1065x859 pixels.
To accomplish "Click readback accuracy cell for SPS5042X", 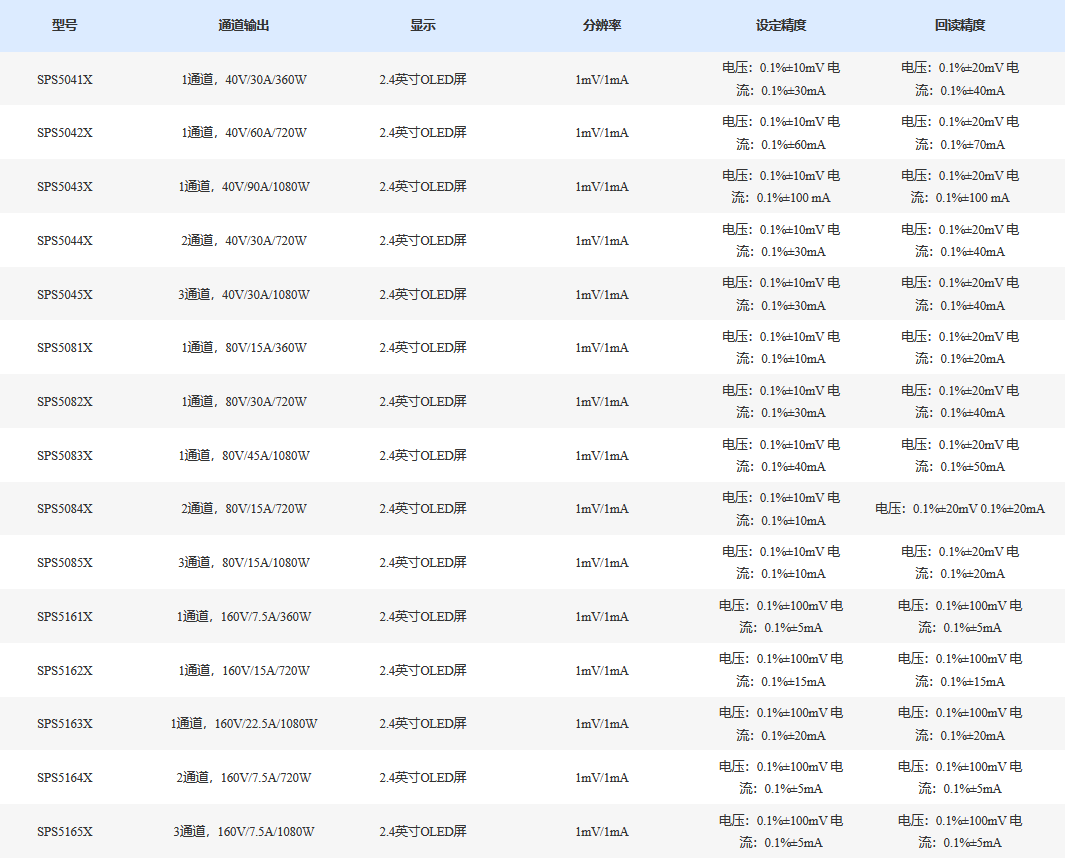I will click(960, 133).
